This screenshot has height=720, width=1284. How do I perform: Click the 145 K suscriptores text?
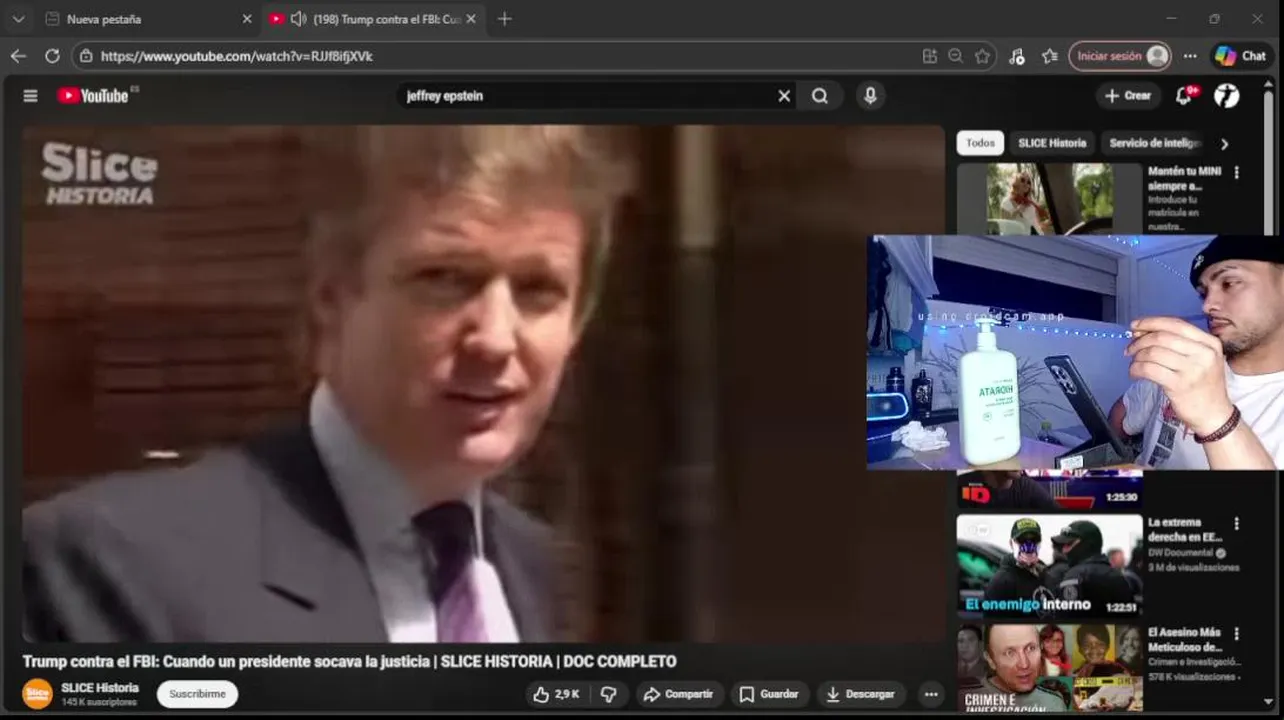[99, 703]
